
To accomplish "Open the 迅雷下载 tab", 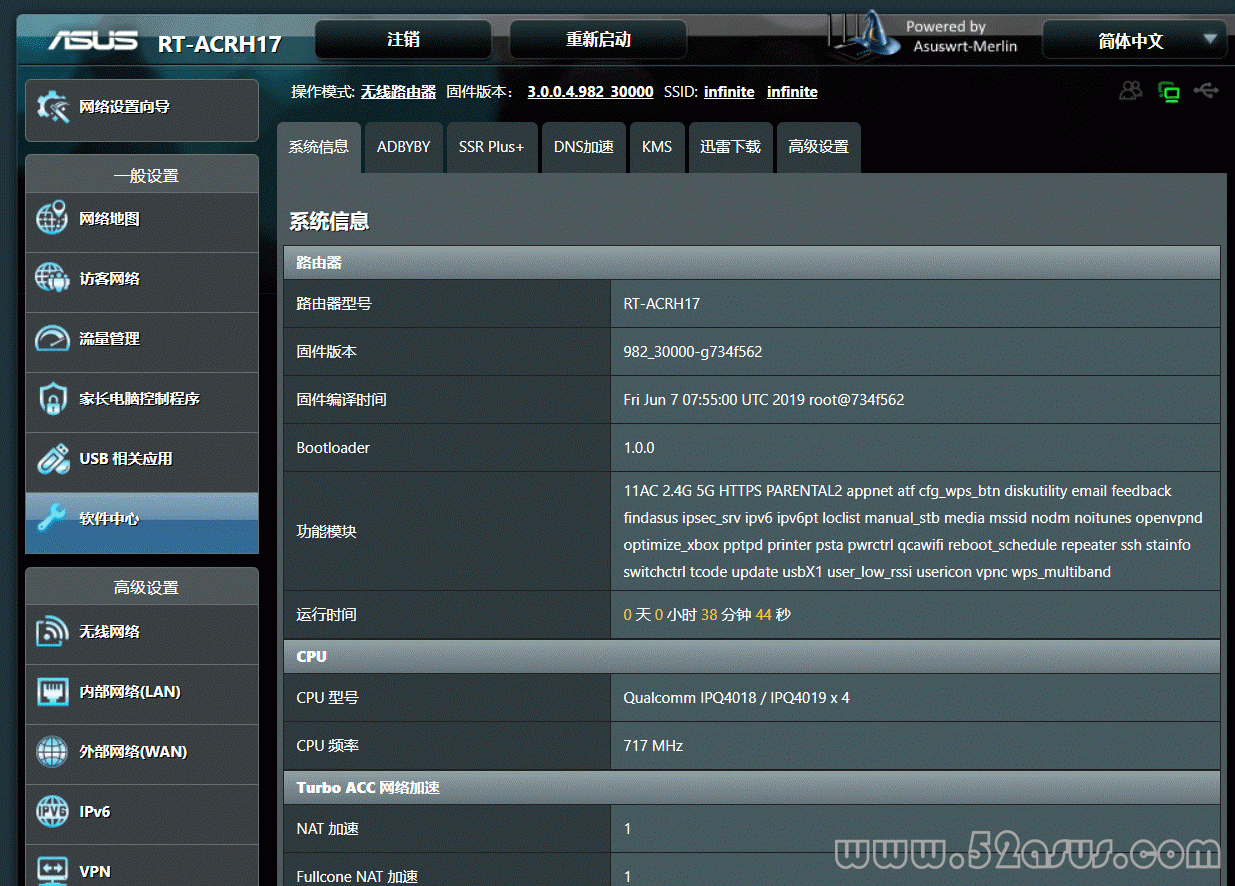I will (x=730, y=147).
